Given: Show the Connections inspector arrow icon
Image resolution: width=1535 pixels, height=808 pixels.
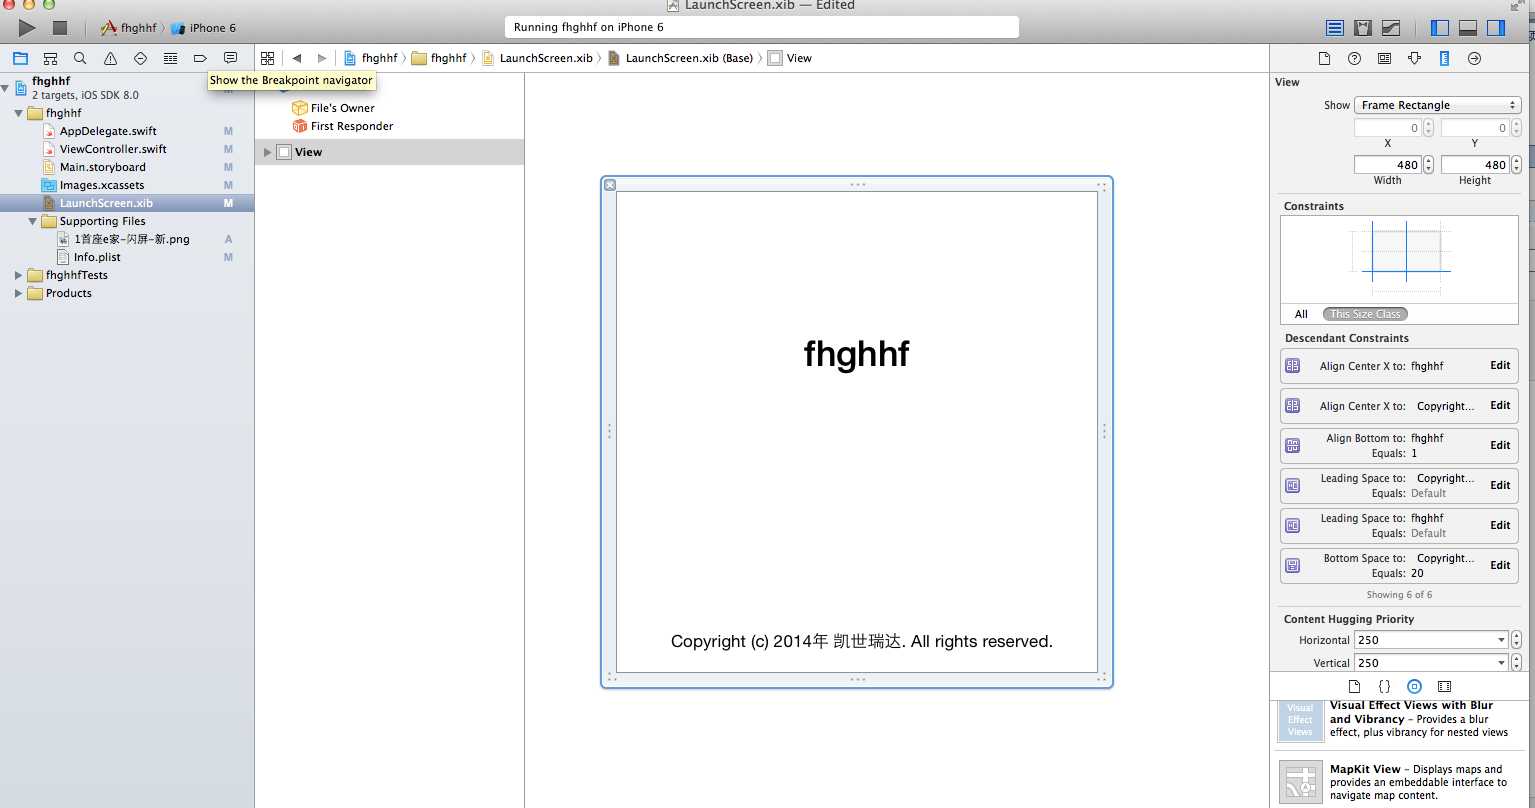Looking at the screenshot, I should (1474, 58).
